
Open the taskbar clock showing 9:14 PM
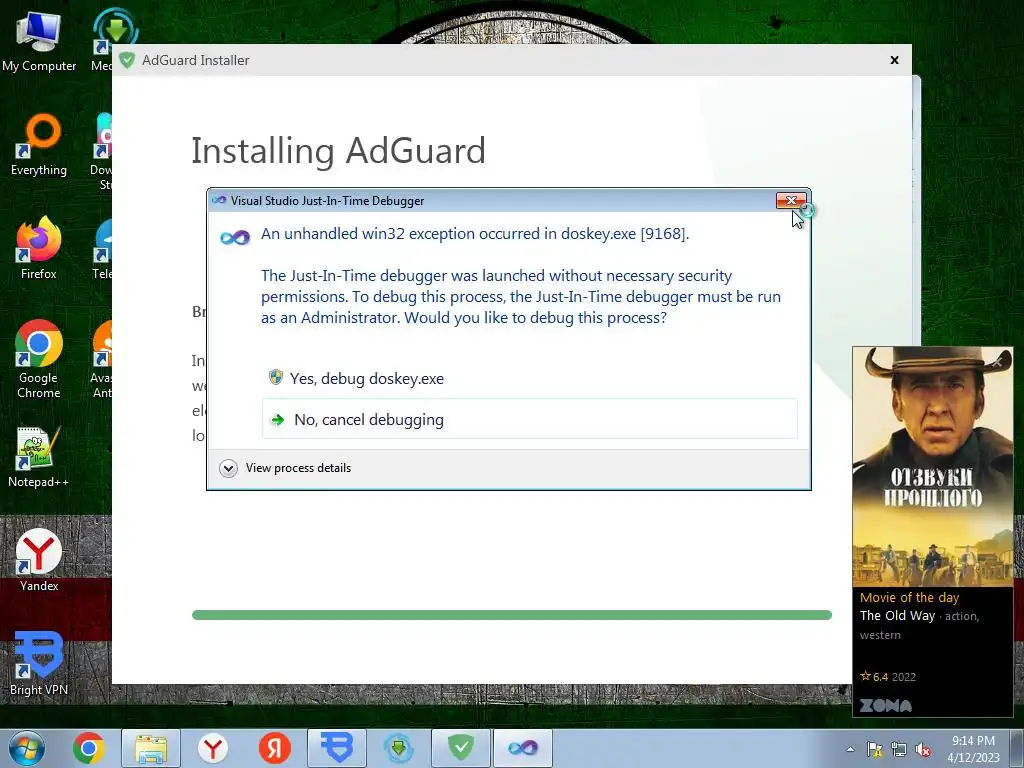click(x=973, y=748)
